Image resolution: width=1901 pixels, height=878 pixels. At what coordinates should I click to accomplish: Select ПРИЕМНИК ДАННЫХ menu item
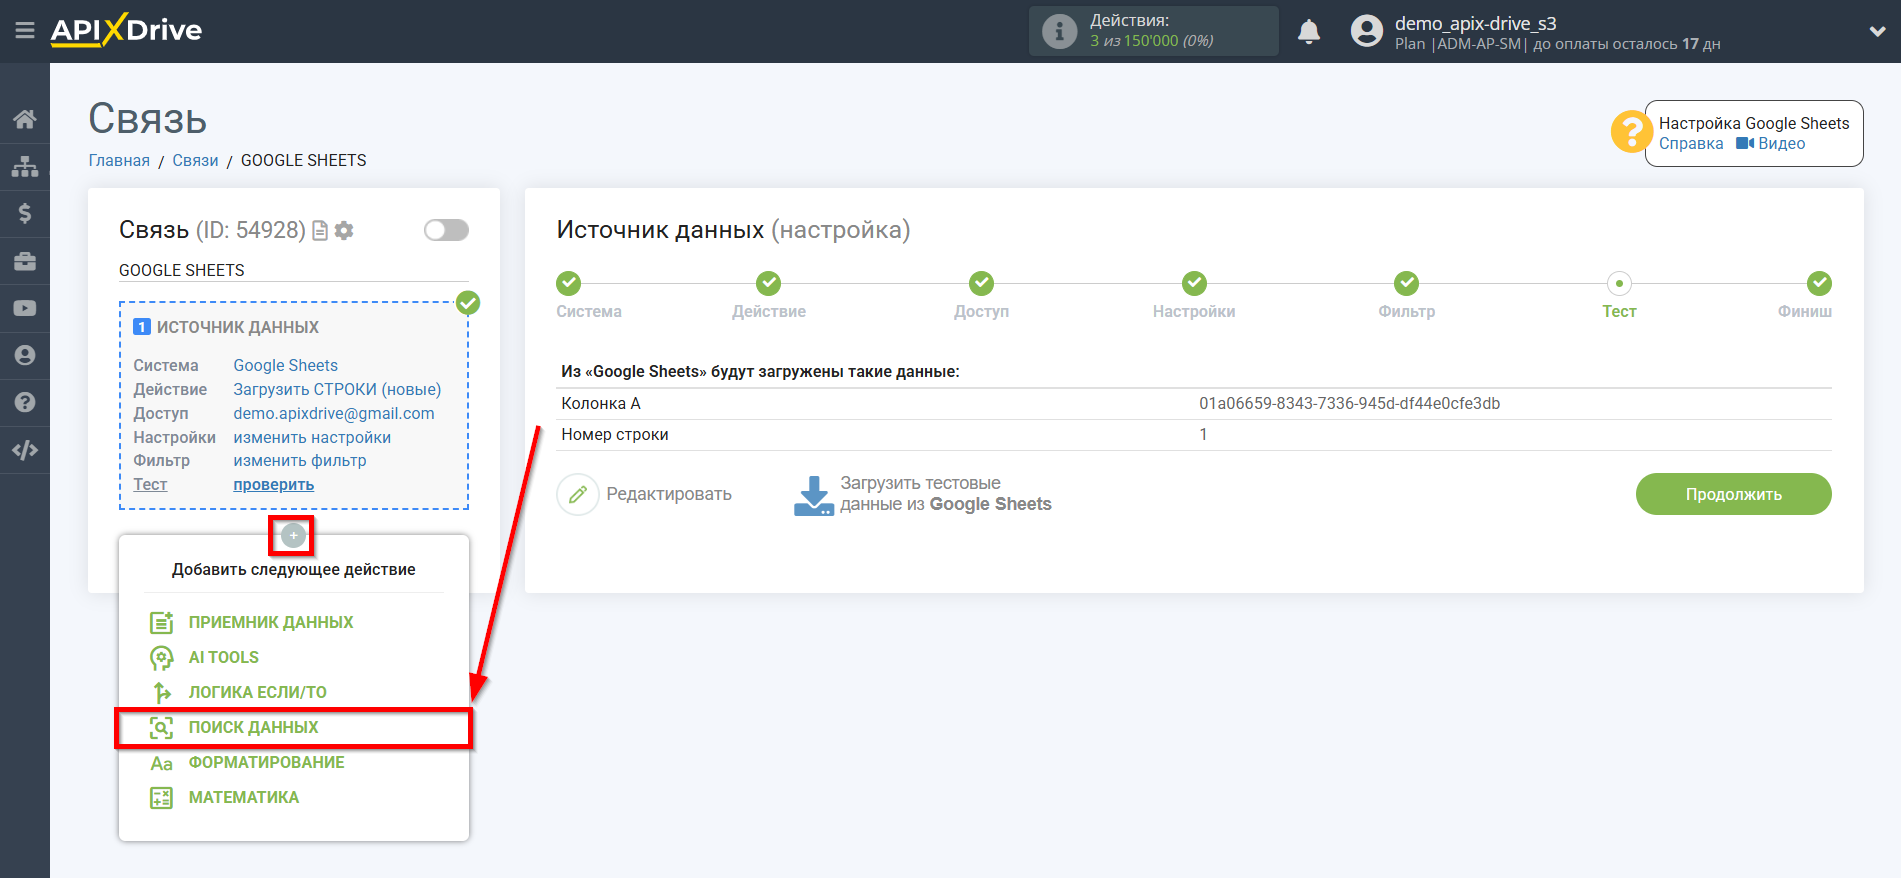(x=271, y=622)
